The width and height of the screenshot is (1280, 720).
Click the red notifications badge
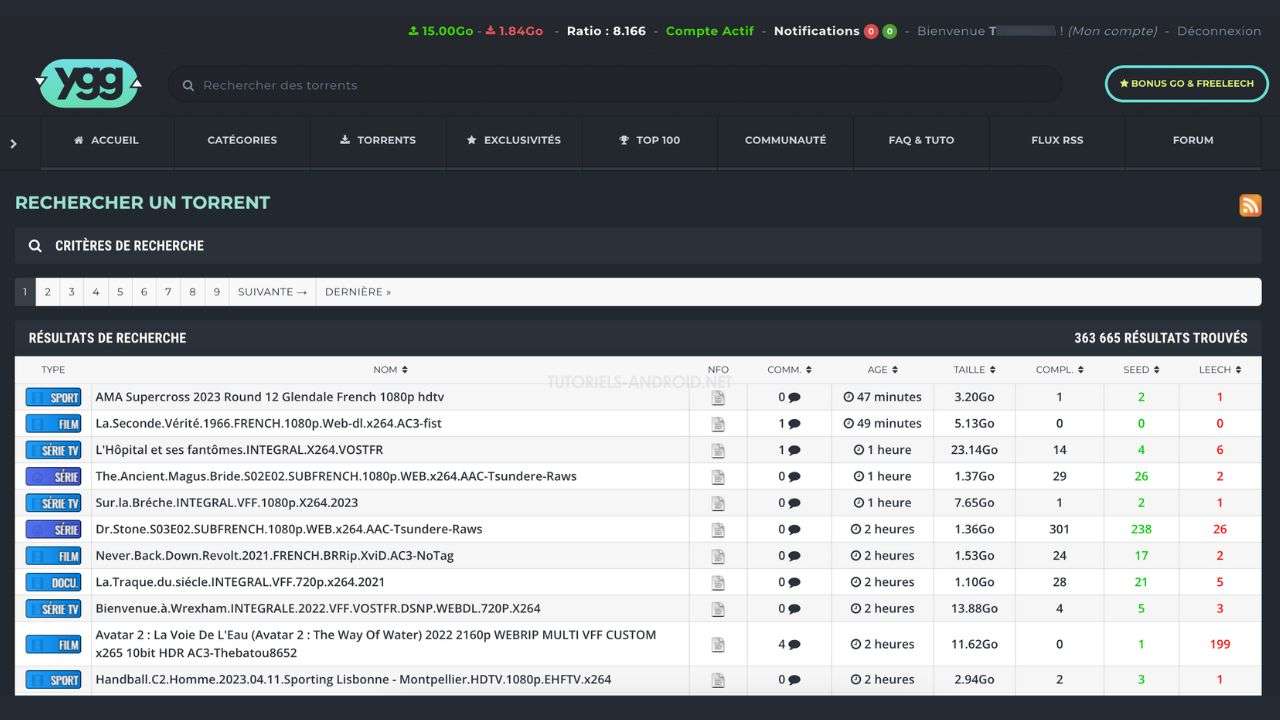click(871, 31)
